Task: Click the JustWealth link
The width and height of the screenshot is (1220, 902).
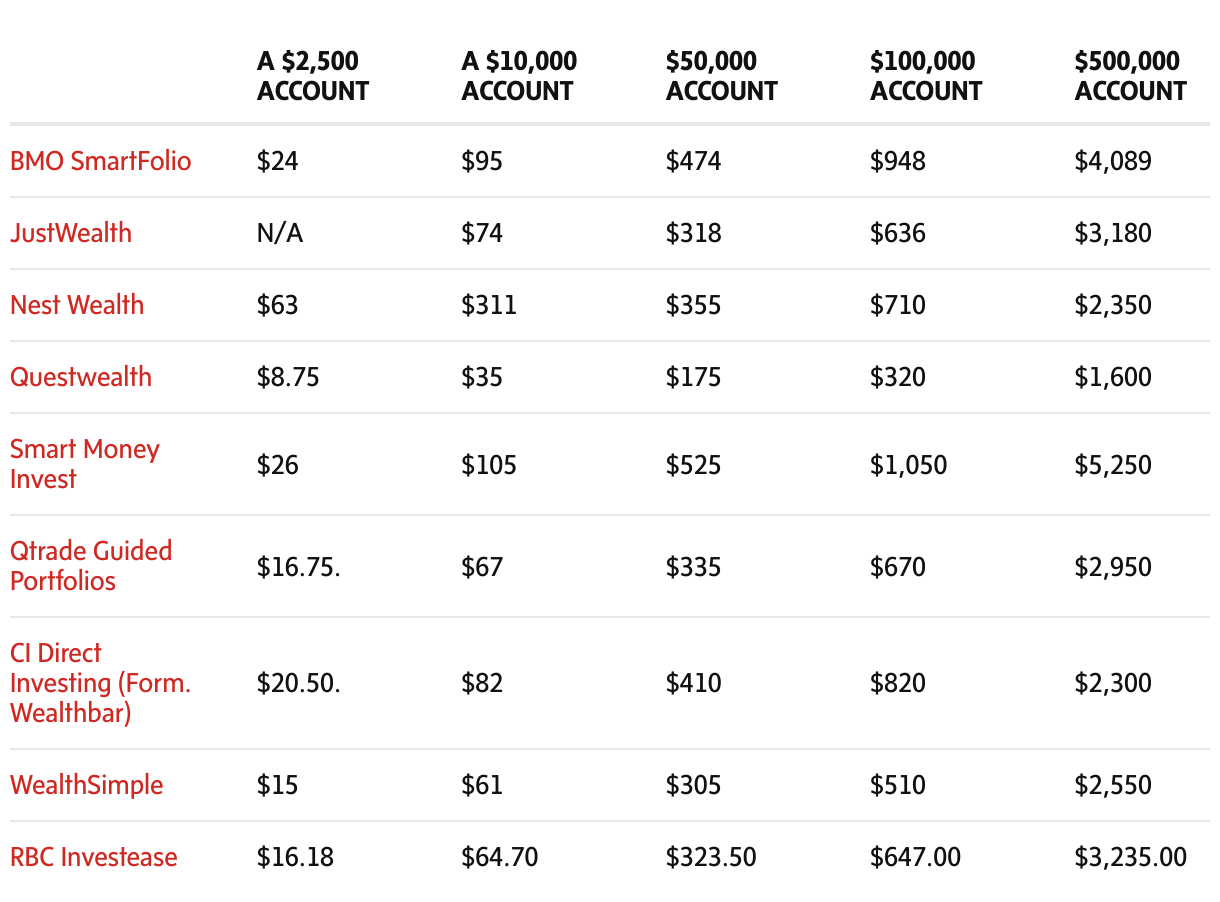Action: [x=71, y=233]
